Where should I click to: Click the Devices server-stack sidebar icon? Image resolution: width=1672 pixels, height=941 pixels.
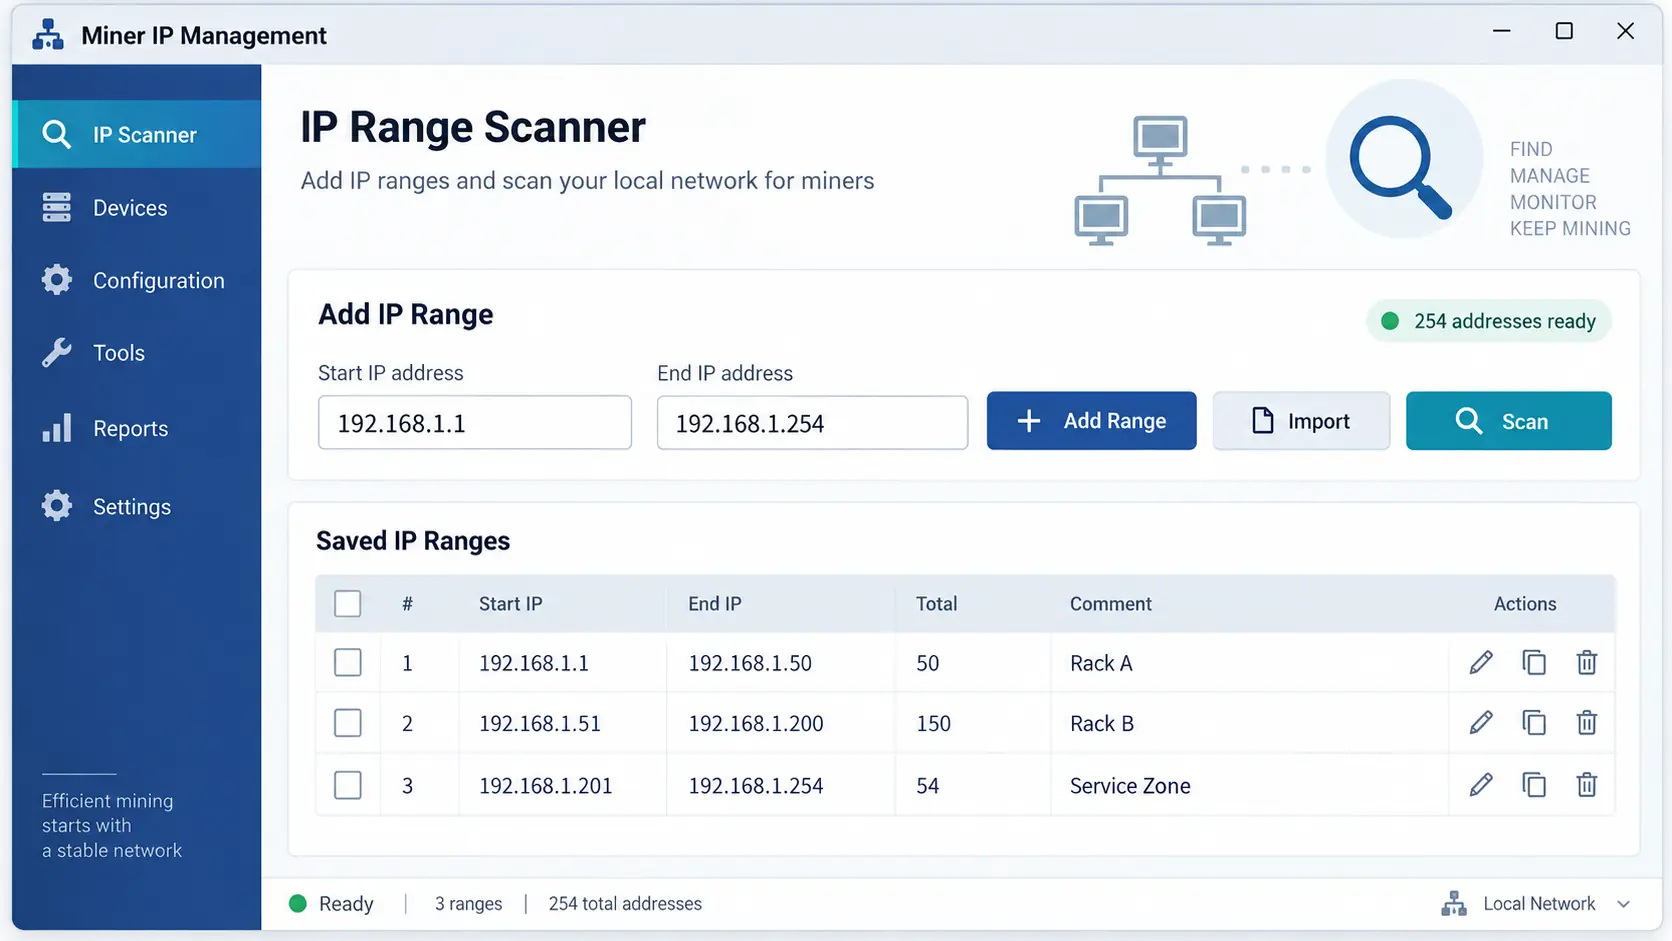pos(57,207)
